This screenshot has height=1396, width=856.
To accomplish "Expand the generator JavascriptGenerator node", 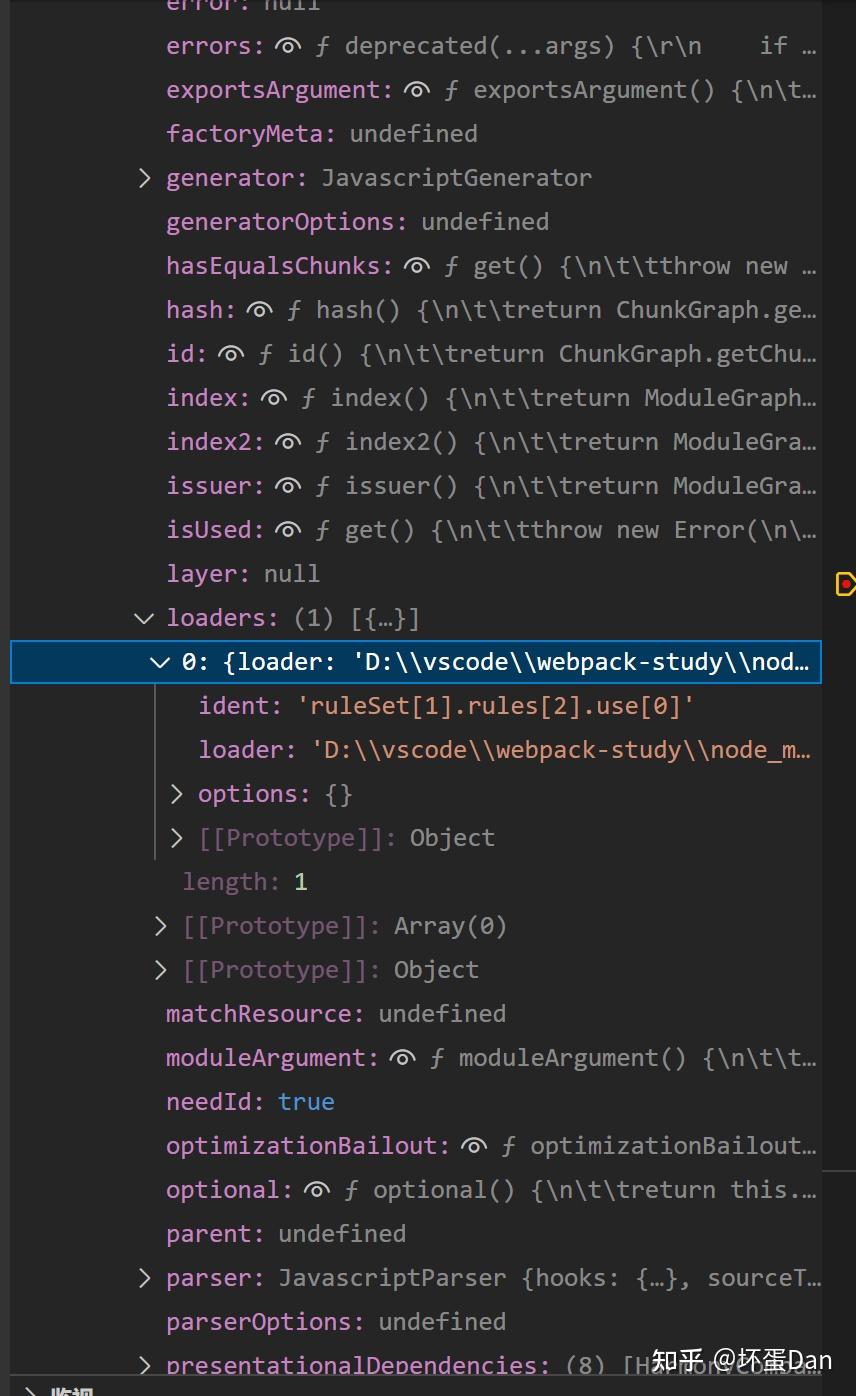I will 144,178.
